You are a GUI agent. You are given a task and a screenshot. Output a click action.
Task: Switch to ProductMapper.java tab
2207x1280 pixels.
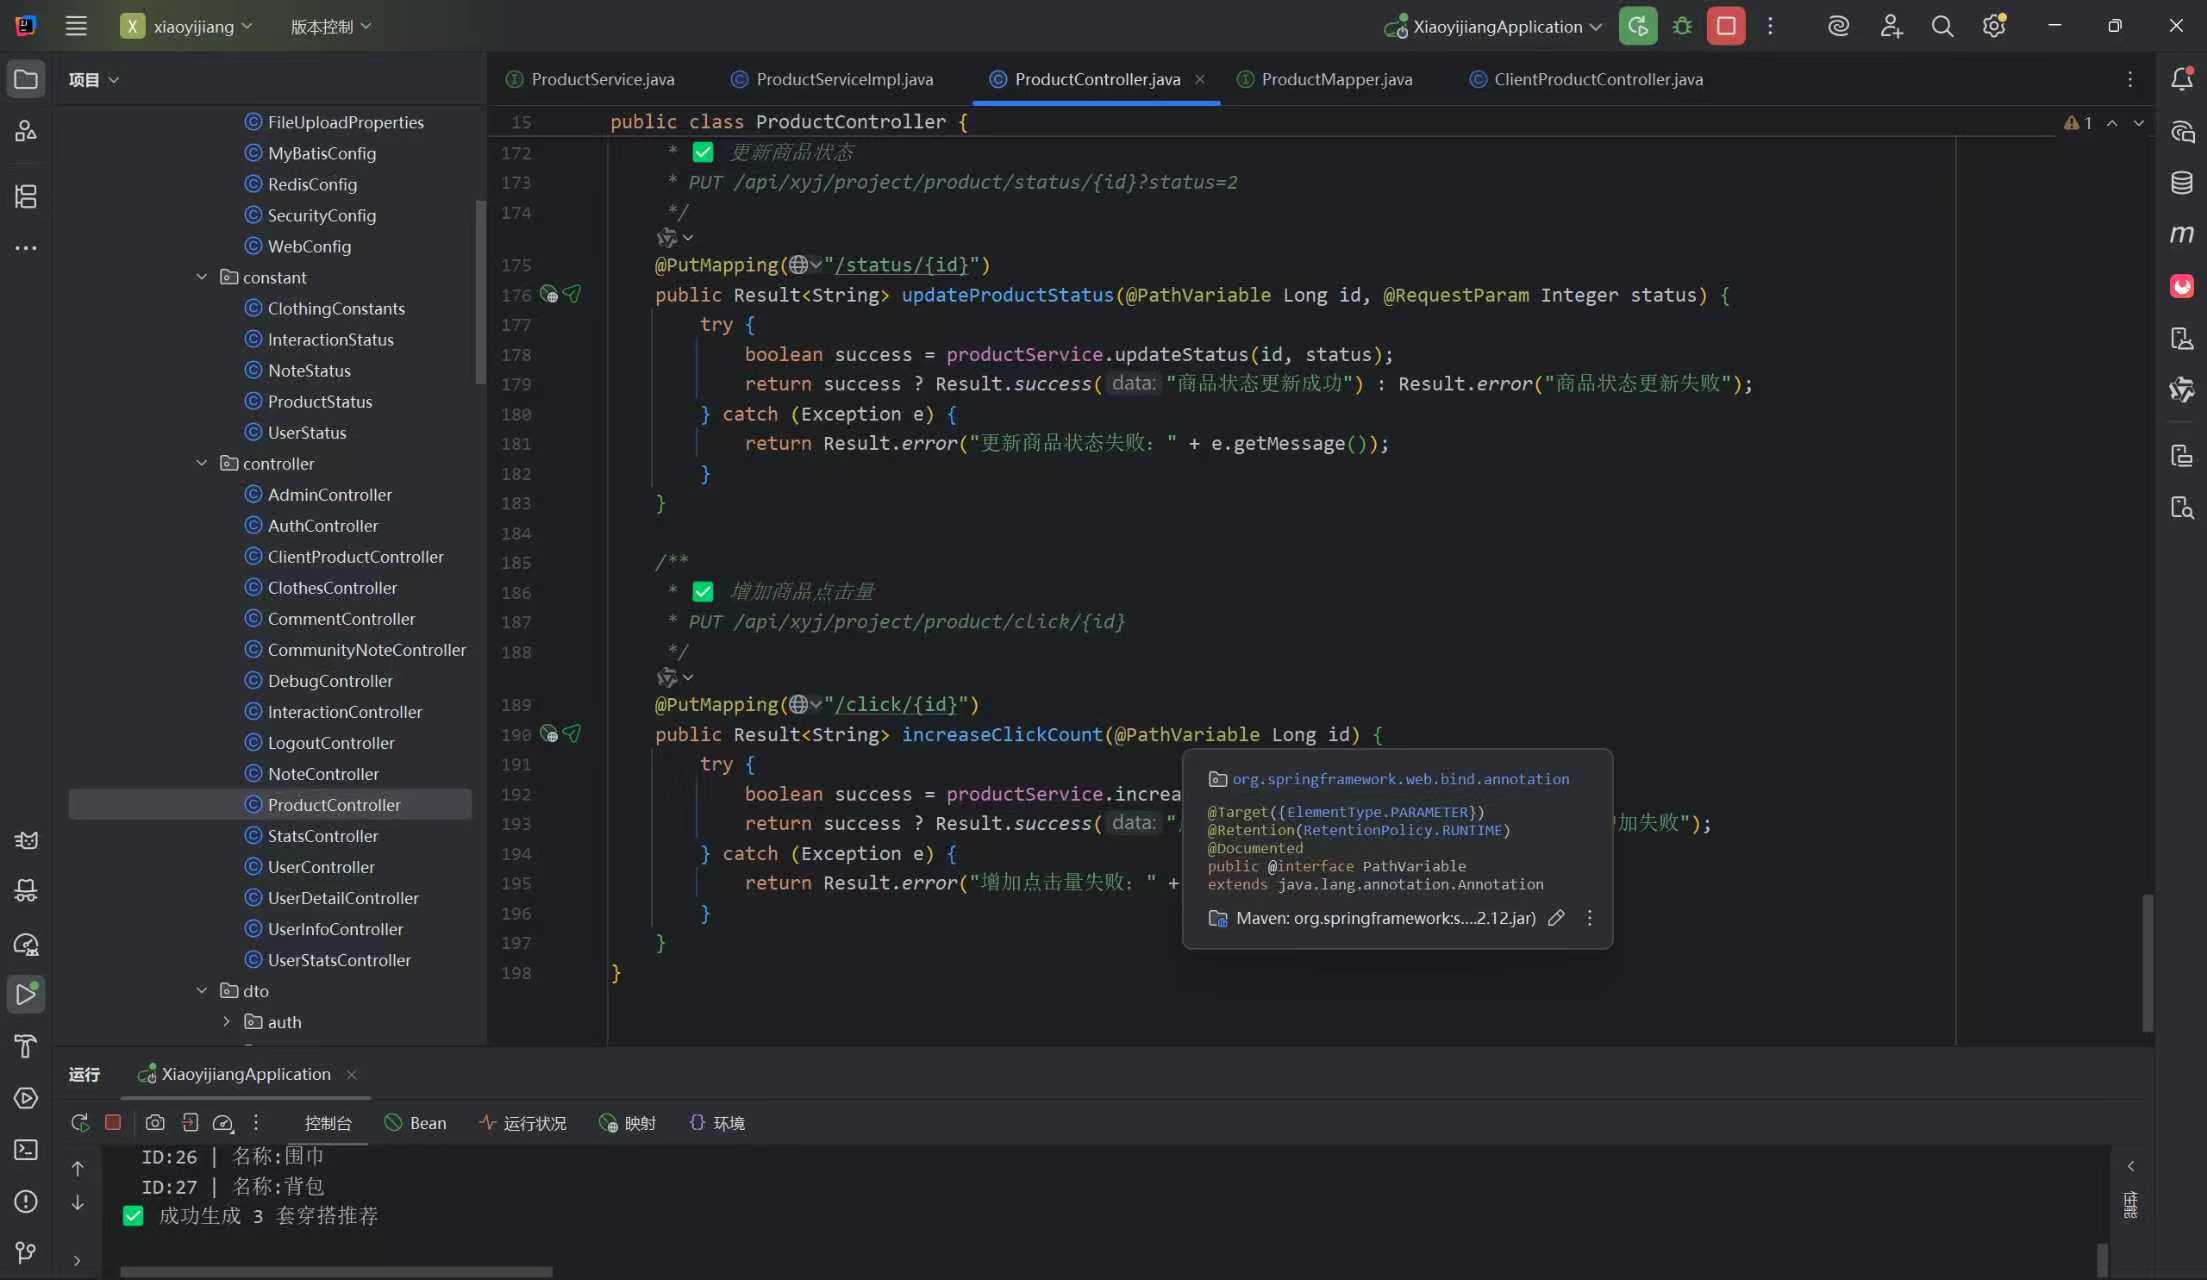point(1336,79)
